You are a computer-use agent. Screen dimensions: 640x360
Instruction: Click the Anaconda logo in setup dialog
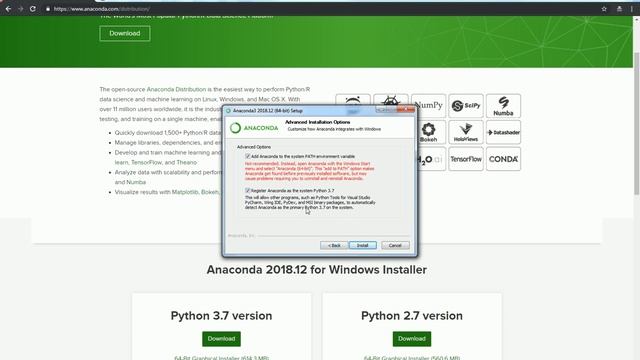tap(254, 128)
